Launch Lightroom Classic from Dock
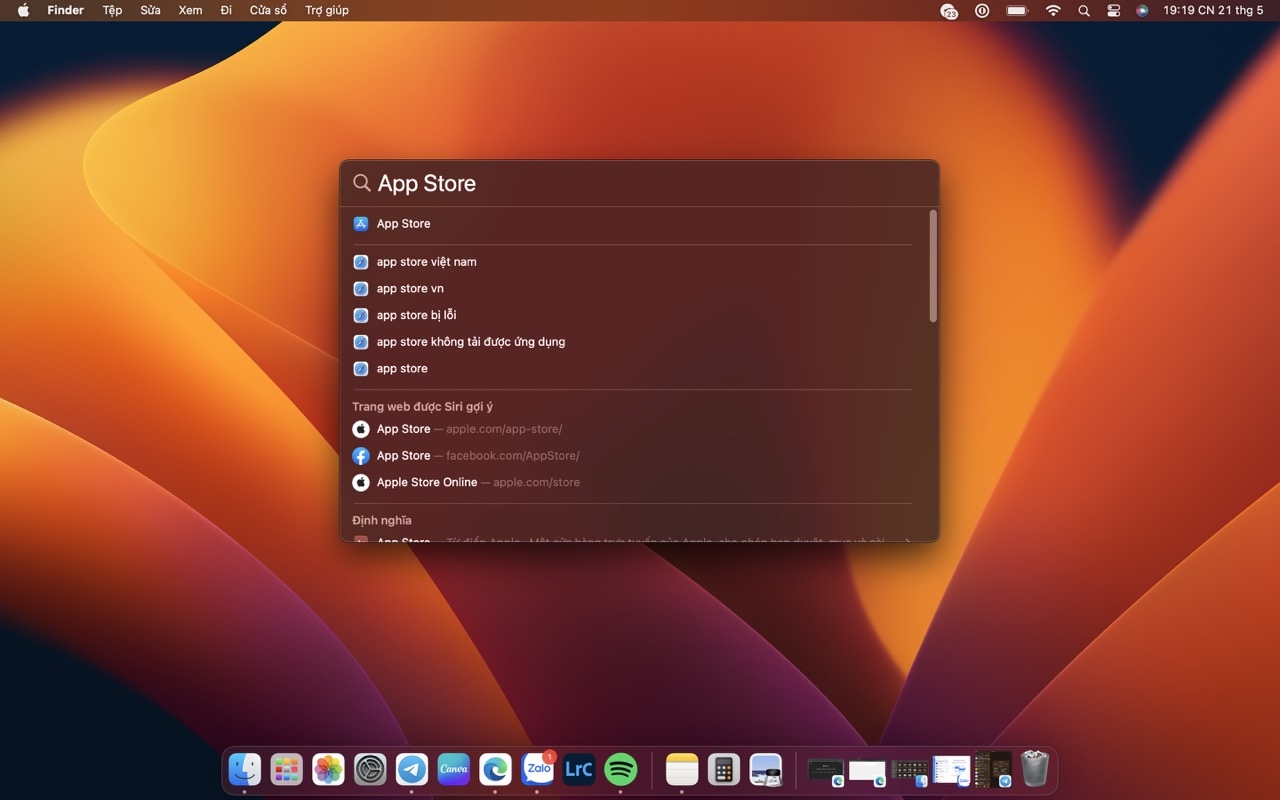This screenshot has width=1280, height=800. point(579,769)
